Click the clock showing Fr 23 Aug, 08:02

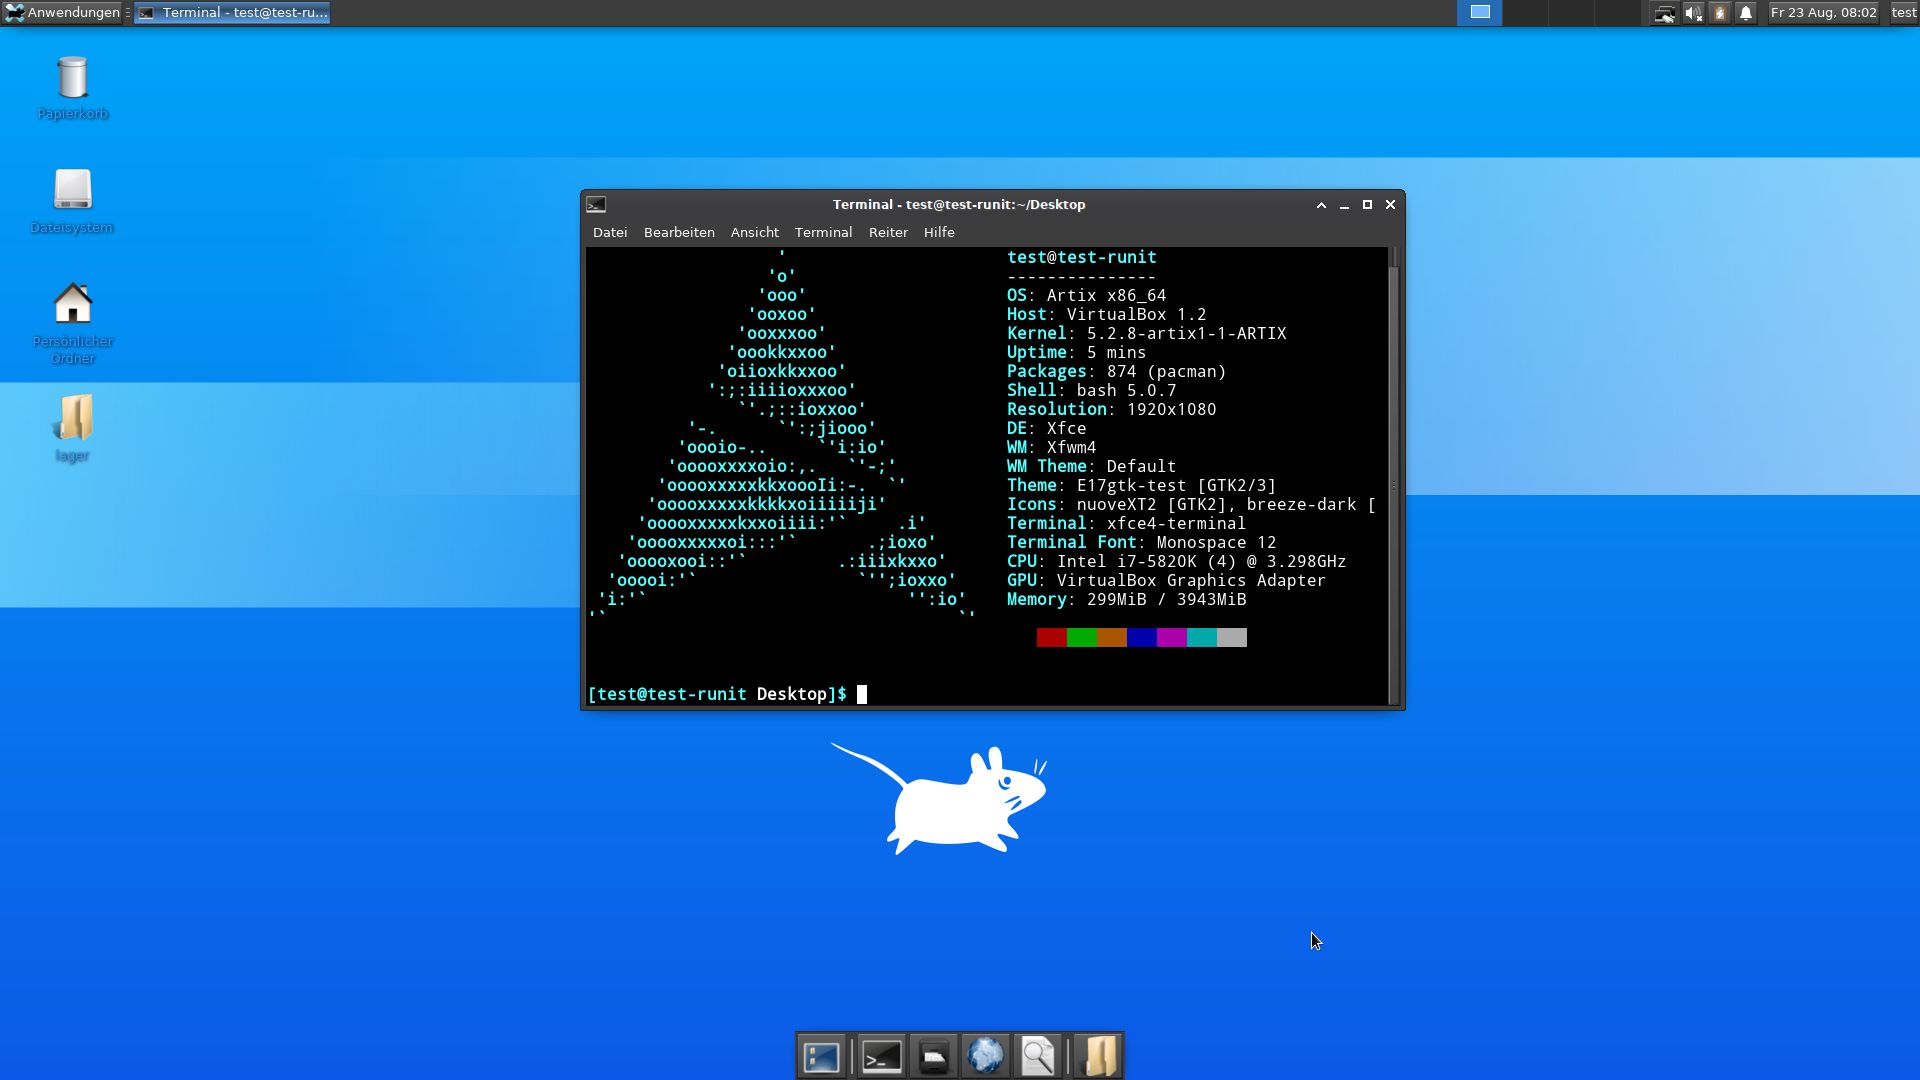(1823, 13)
